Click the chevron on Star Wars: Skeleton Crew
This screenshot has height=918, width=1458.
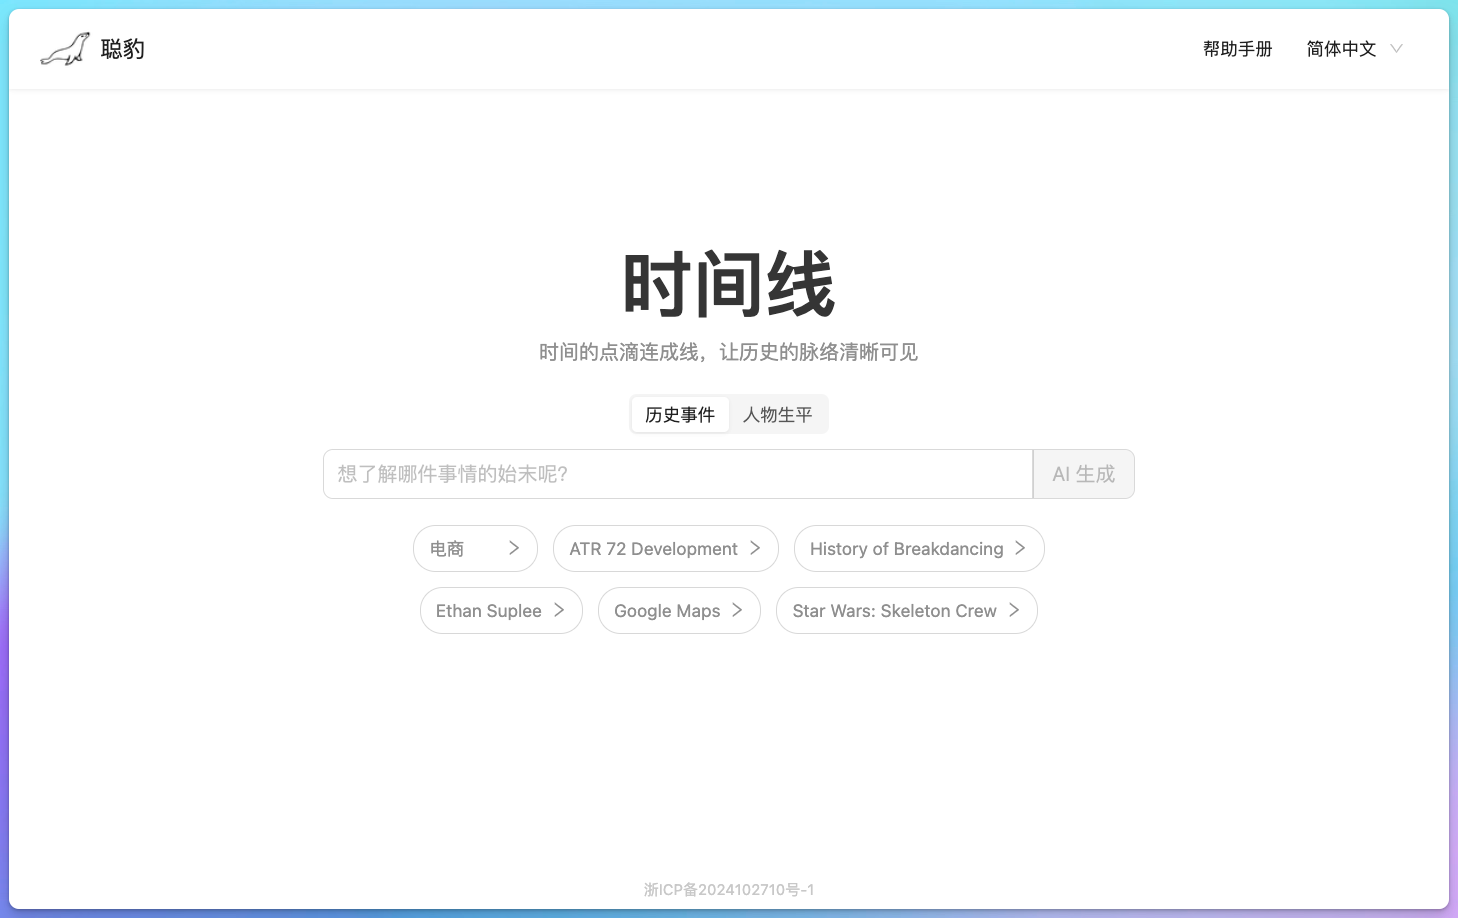coord(1016,610)
